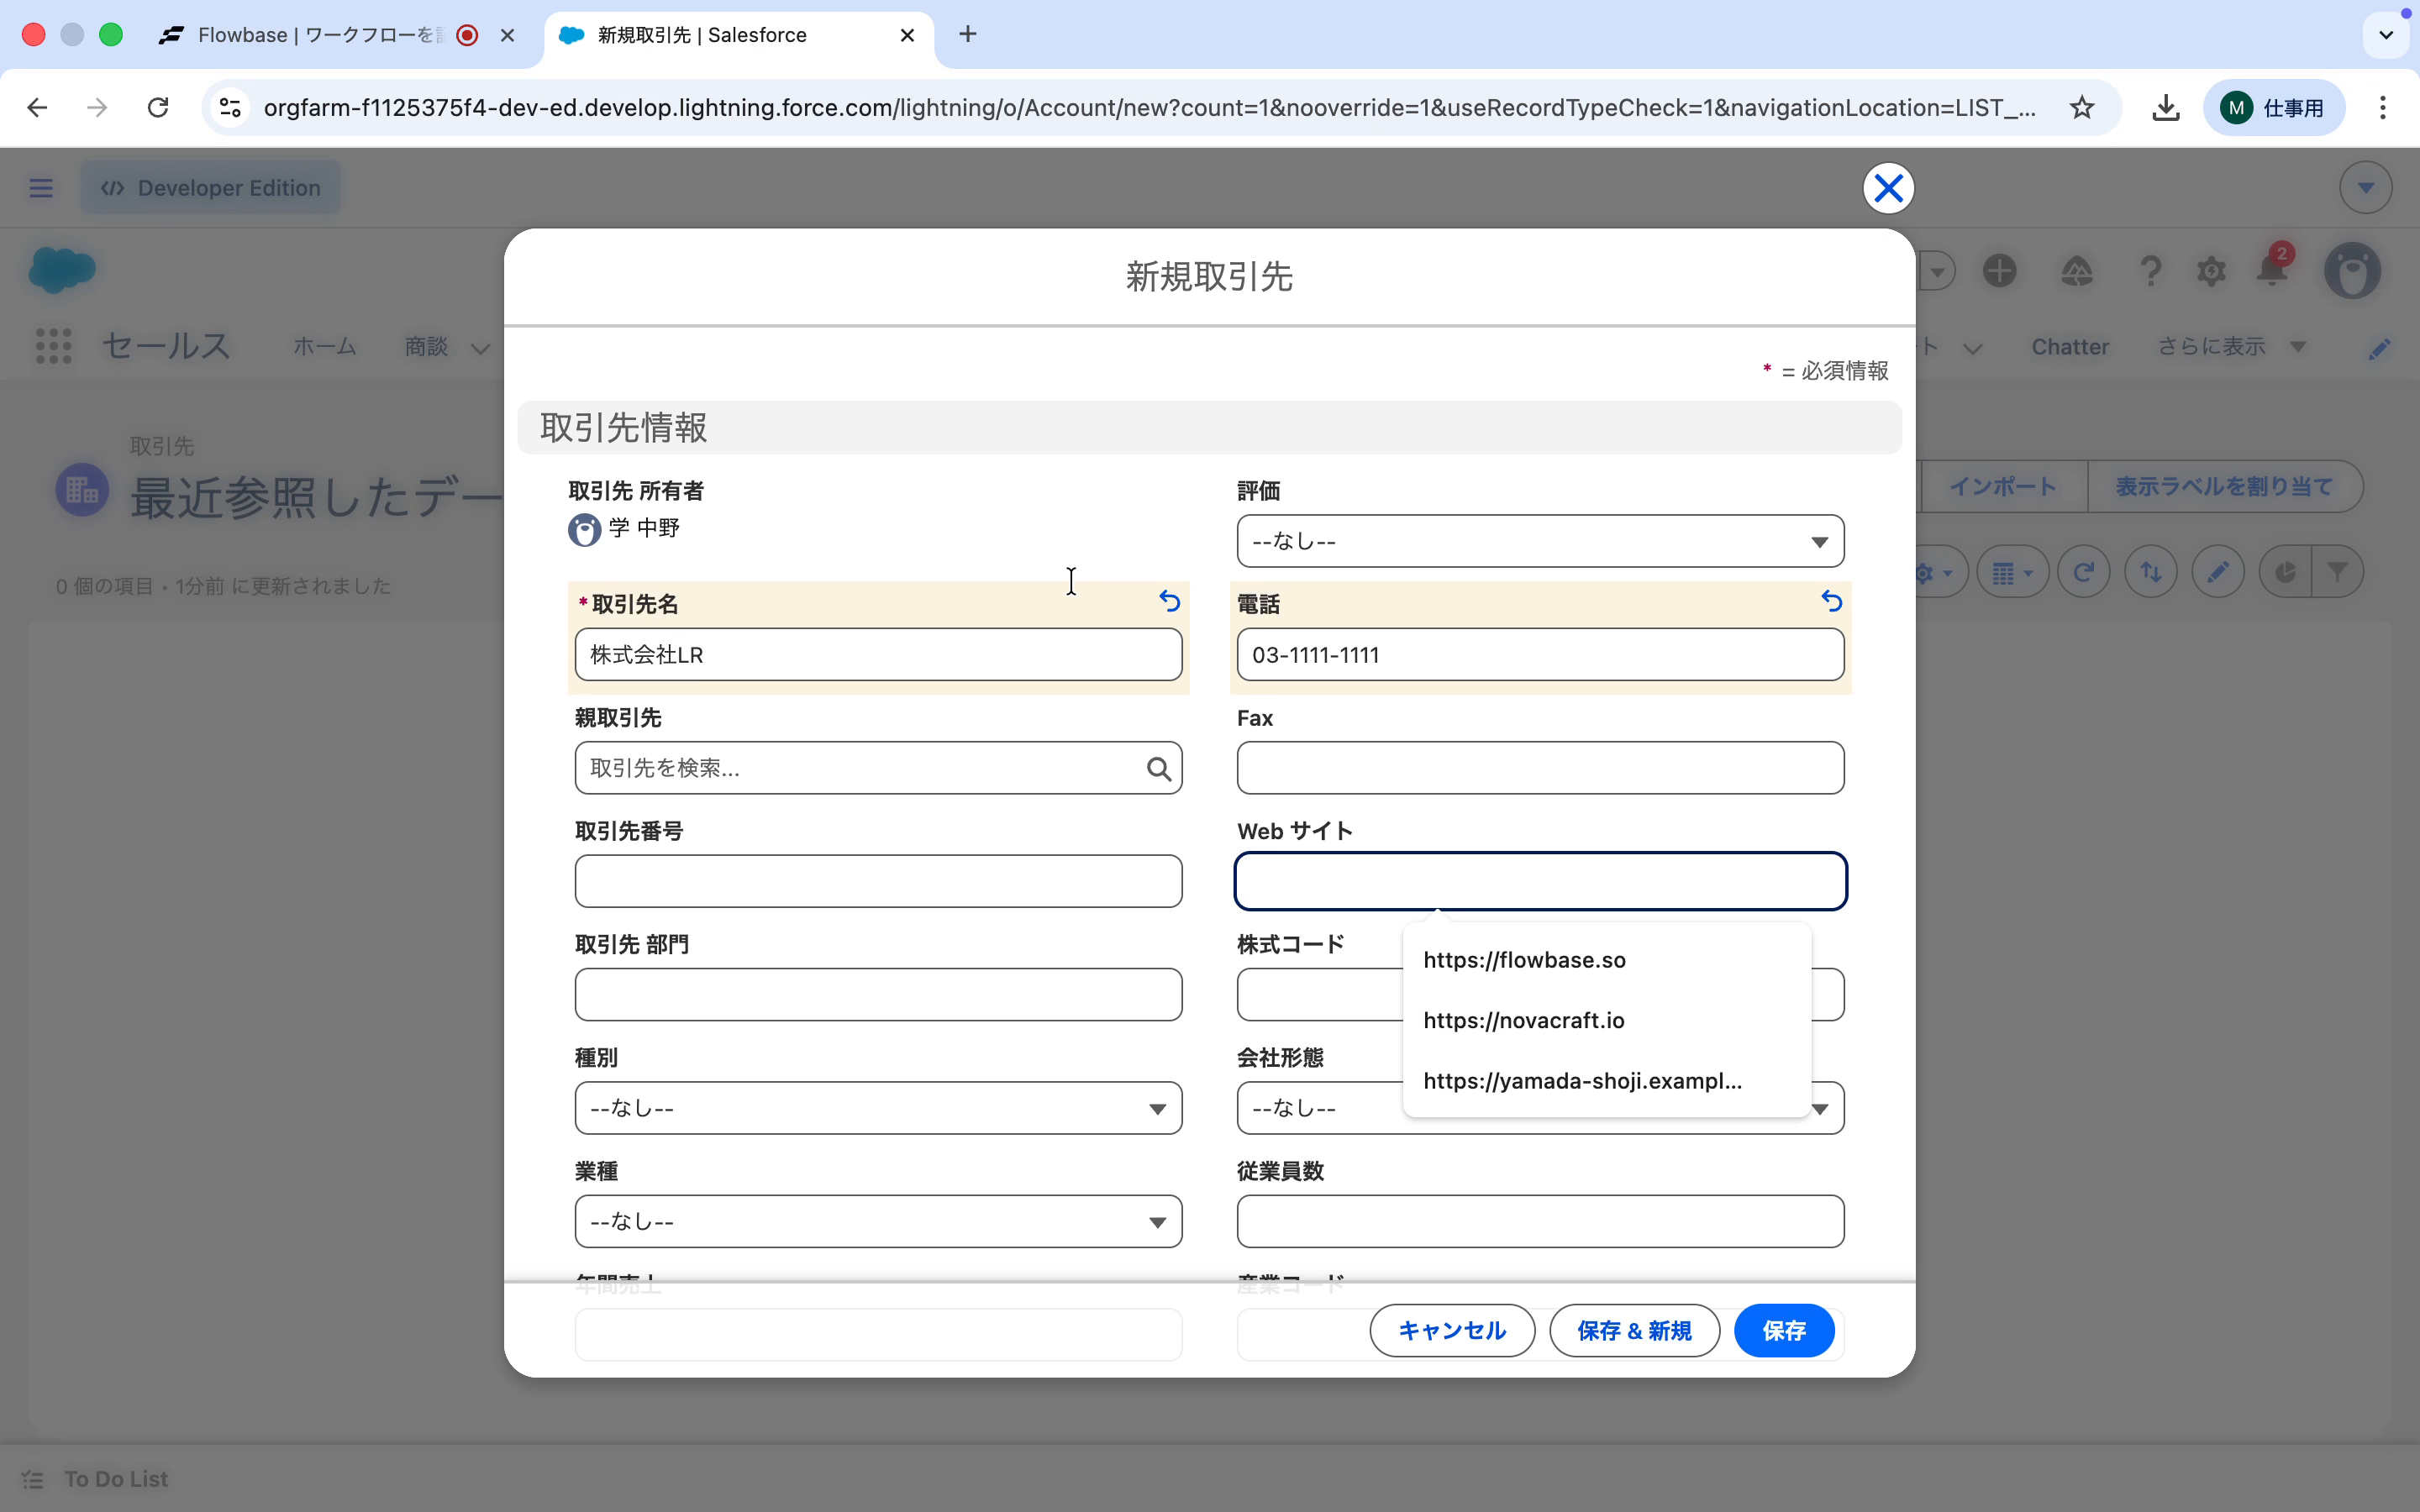Click the 保存 button
This screenshot has height=1512, width=2420.
(x=1784, y=1330)
